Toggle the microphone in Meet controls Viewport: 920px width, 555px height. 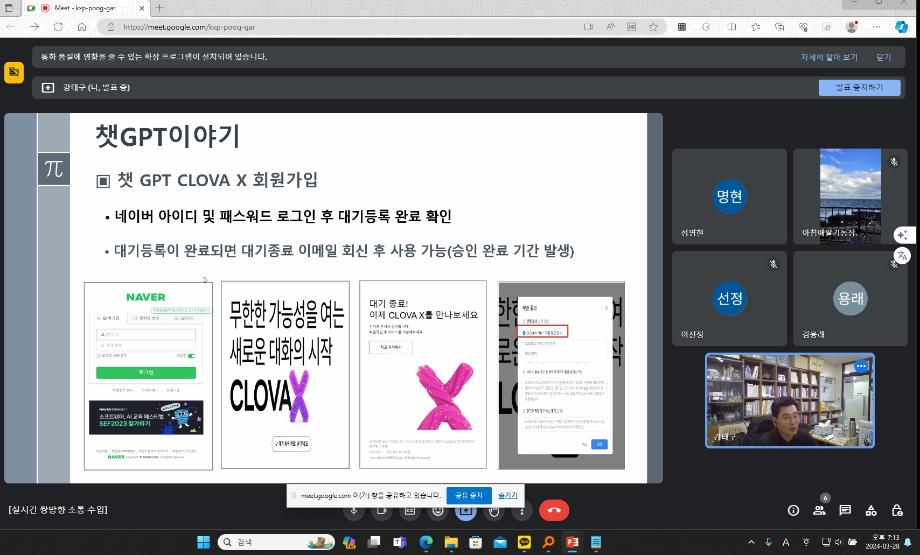354,510
